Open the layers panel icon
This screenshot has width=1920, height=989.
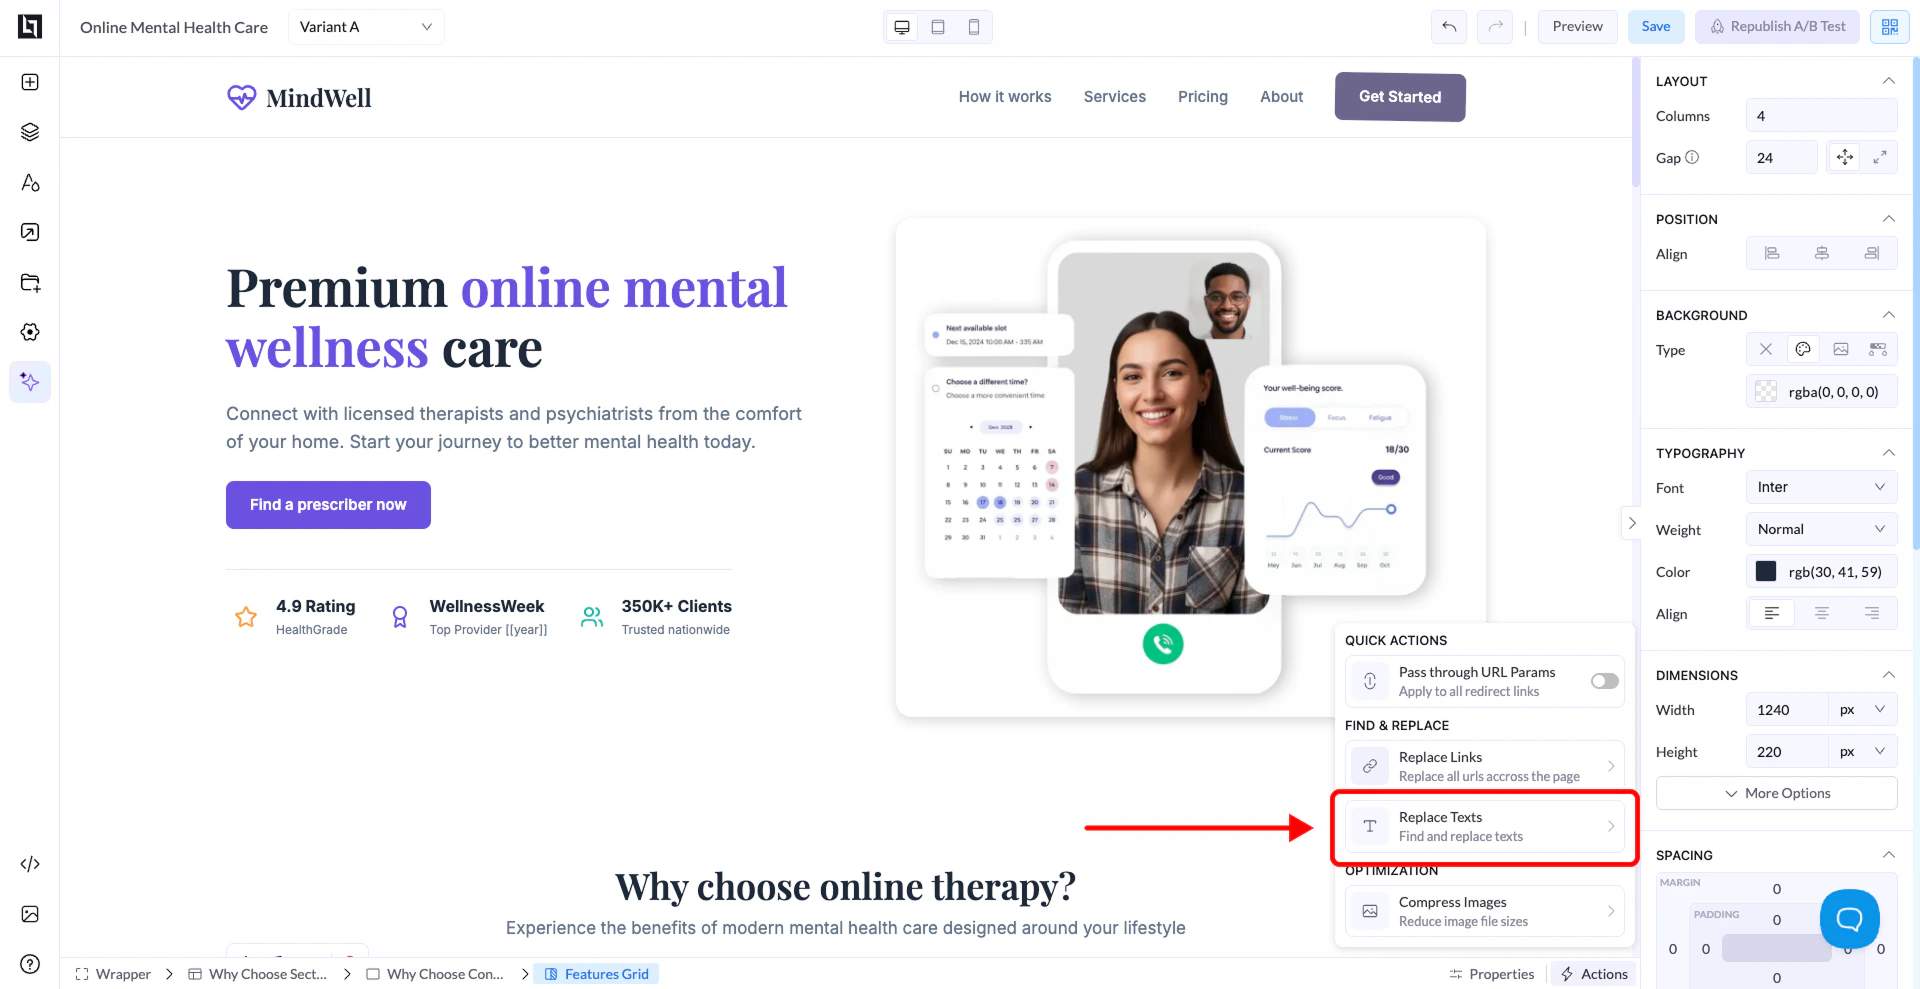[x=30, y=132]
